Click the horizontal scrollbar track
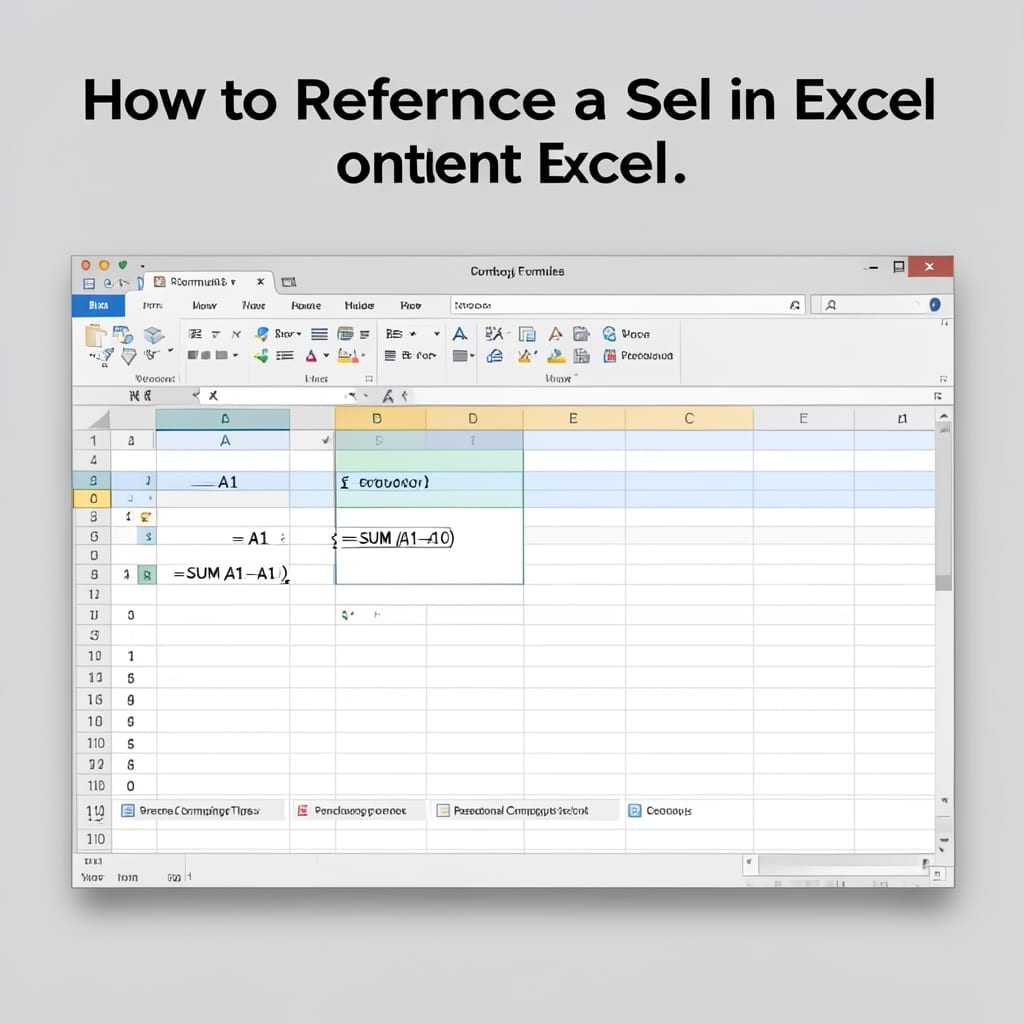Image resolution: width=1024 pixels, height=1024 pixels. click(x=842, y=863)
